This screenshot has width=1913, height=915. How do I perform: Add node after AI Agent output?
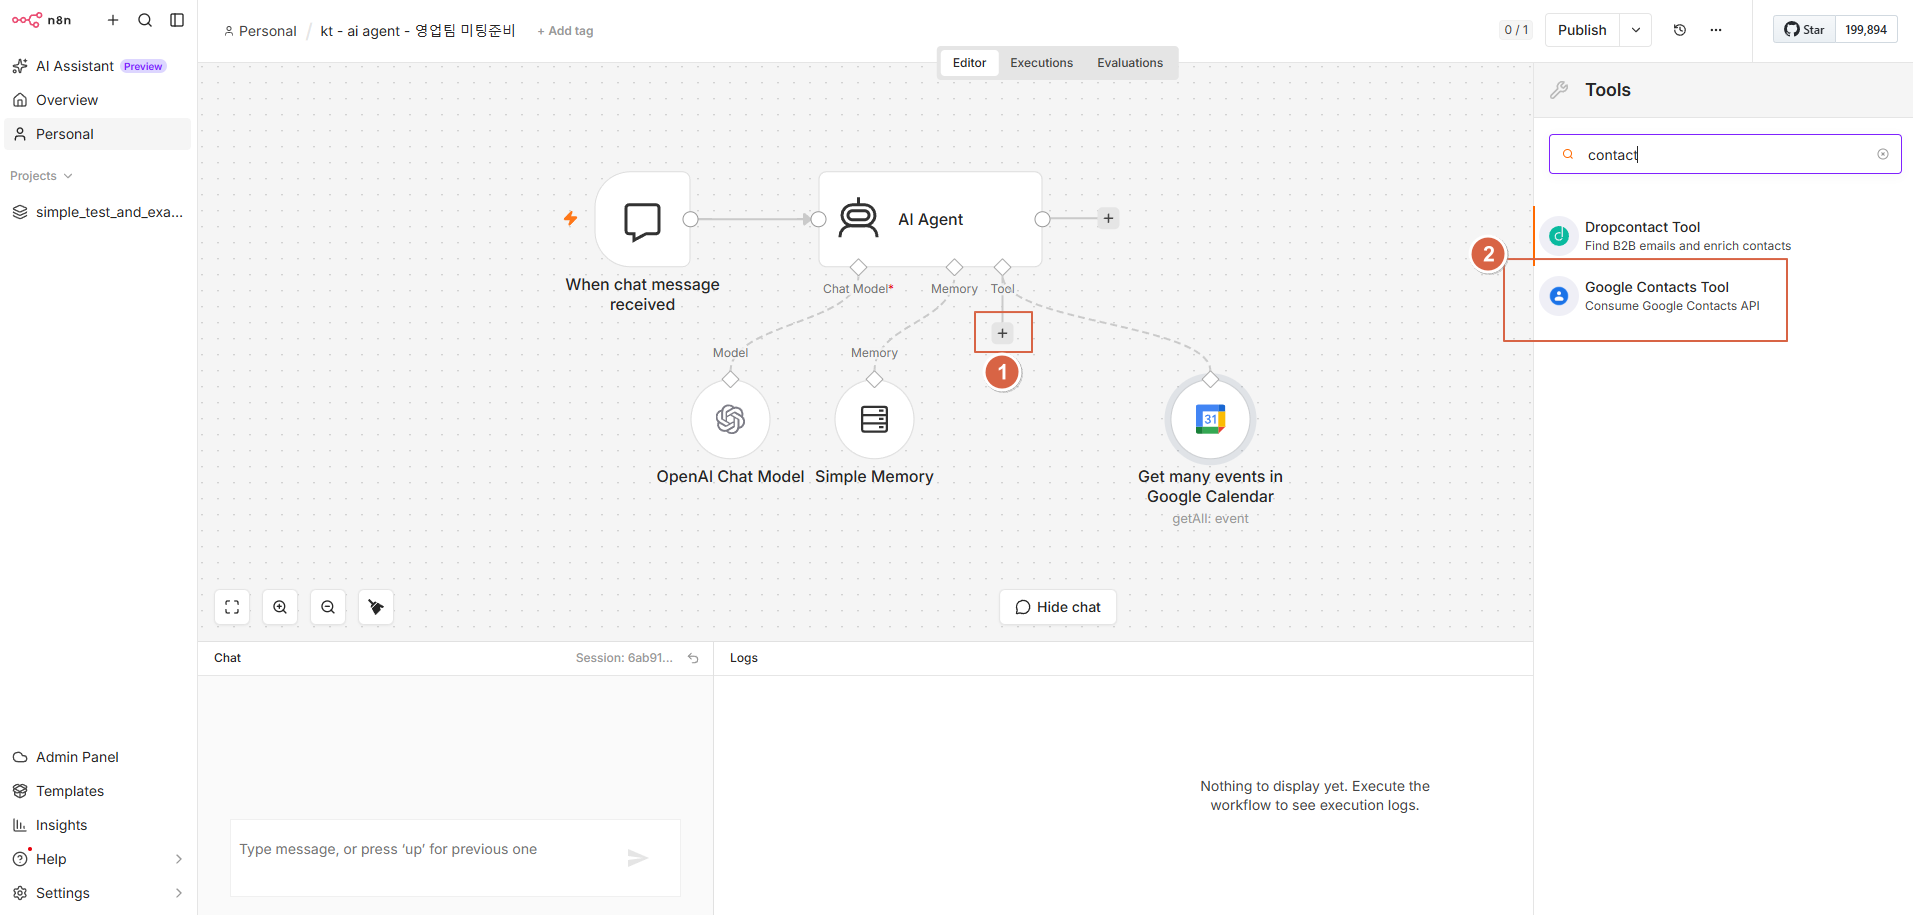click(x=1108, y=218)
